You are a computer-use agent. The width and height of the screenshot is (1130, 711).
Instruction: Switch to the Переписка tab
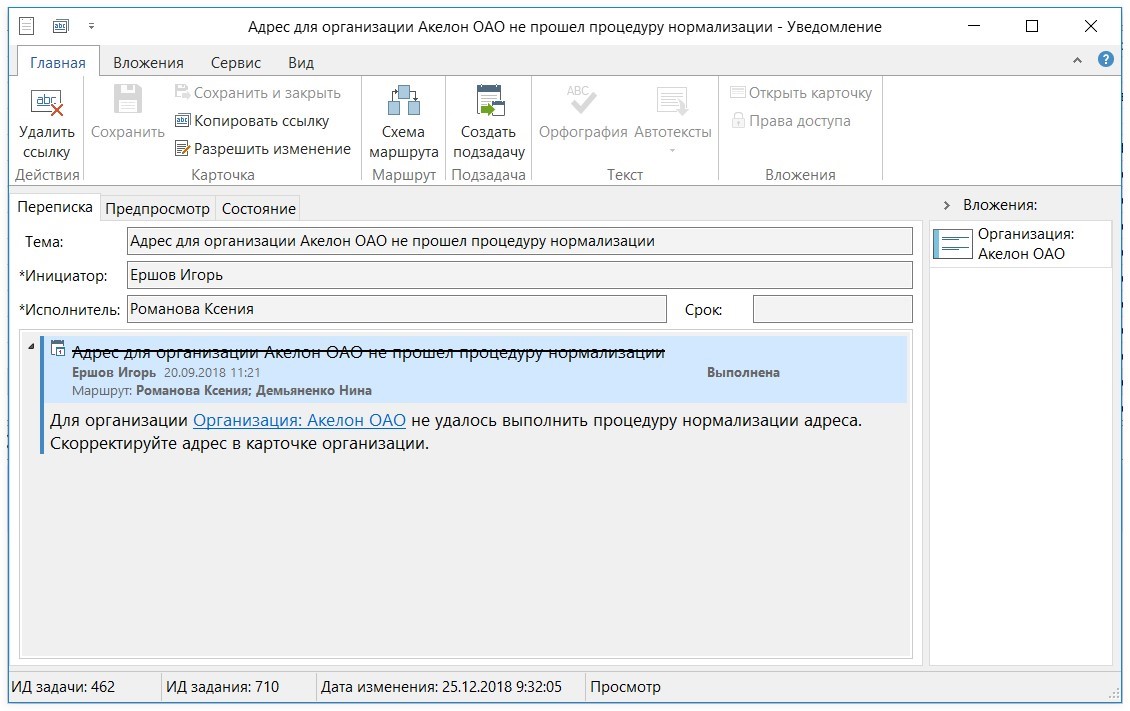[x=55, y=207]
